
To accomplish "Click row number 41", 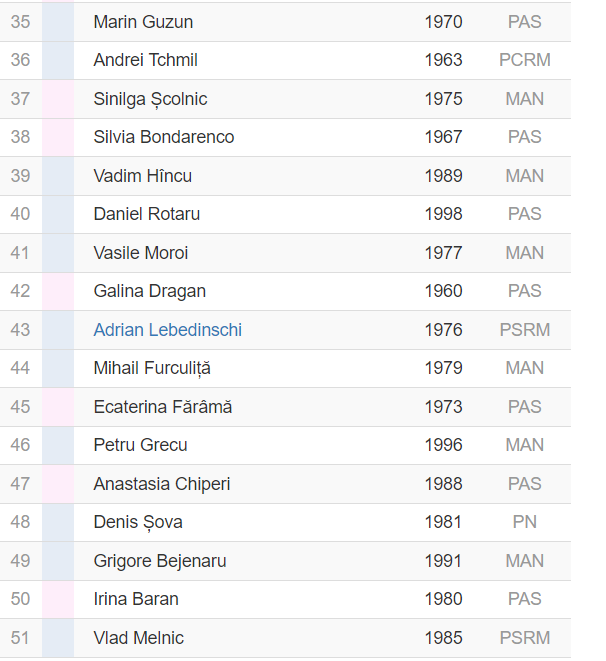I will point(20,253).
